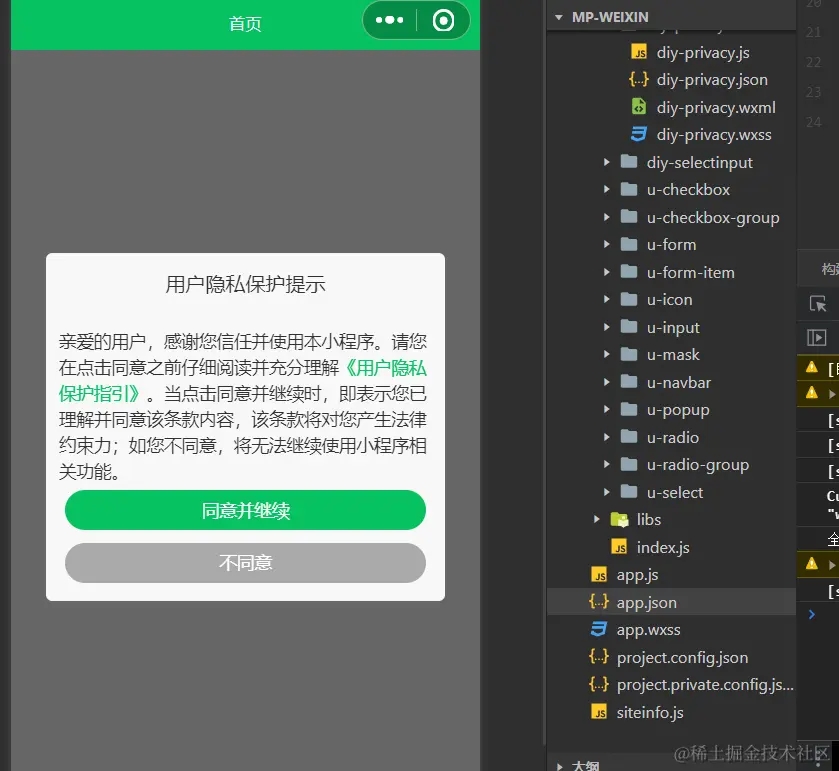This screenshot has height=771, width=839.
Task: Click the 首页 navigation bar title
Action: [x=245, y=24]
